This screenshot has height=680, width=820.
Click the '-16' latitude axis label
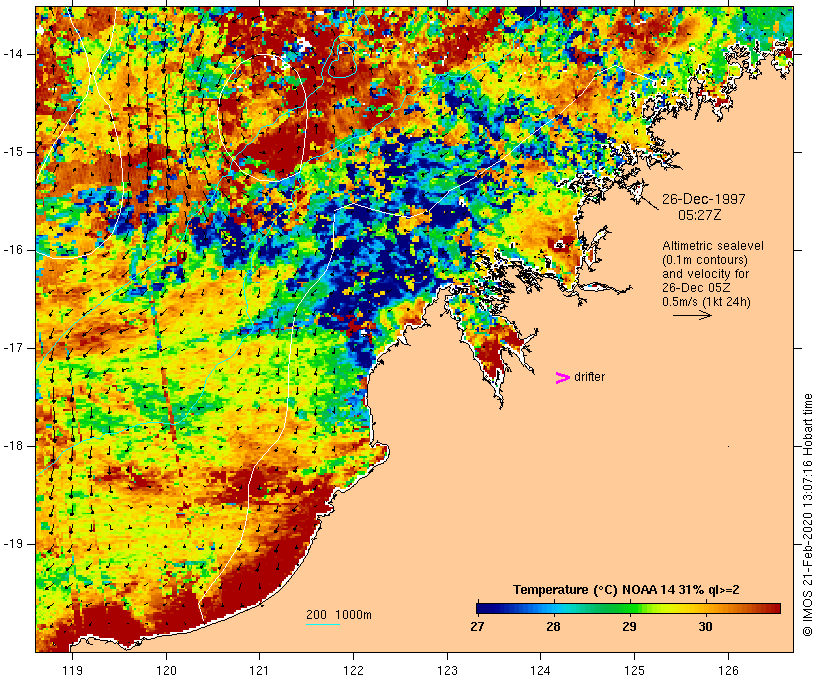(13, 250)
